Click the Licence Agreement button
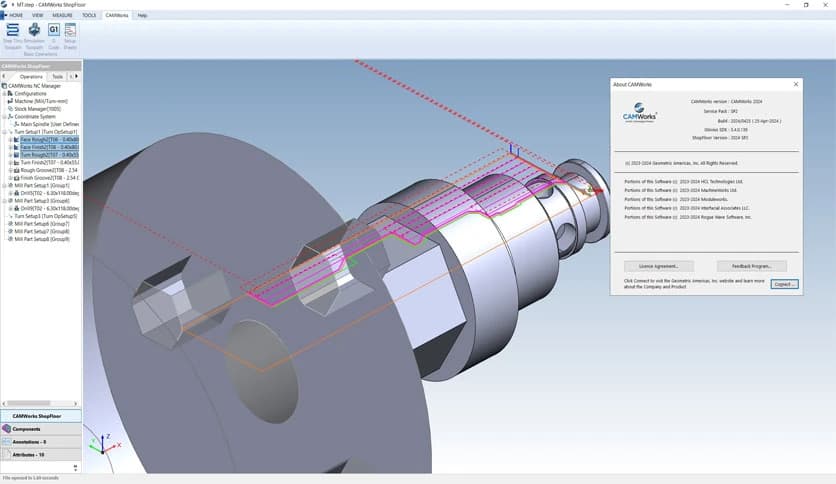This screenshot has width=836, height=484. 658,266
